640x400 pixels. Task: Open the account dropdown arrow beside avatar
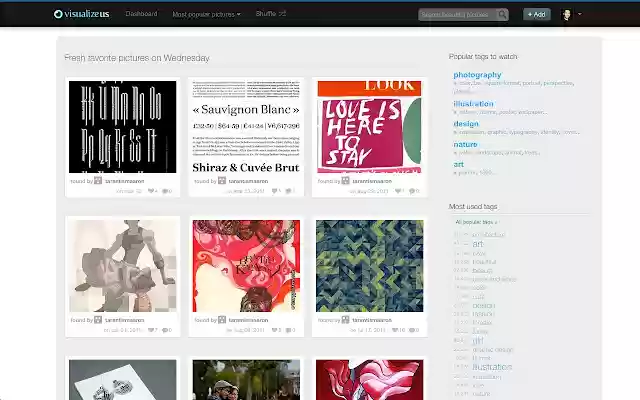pos(580,14)
